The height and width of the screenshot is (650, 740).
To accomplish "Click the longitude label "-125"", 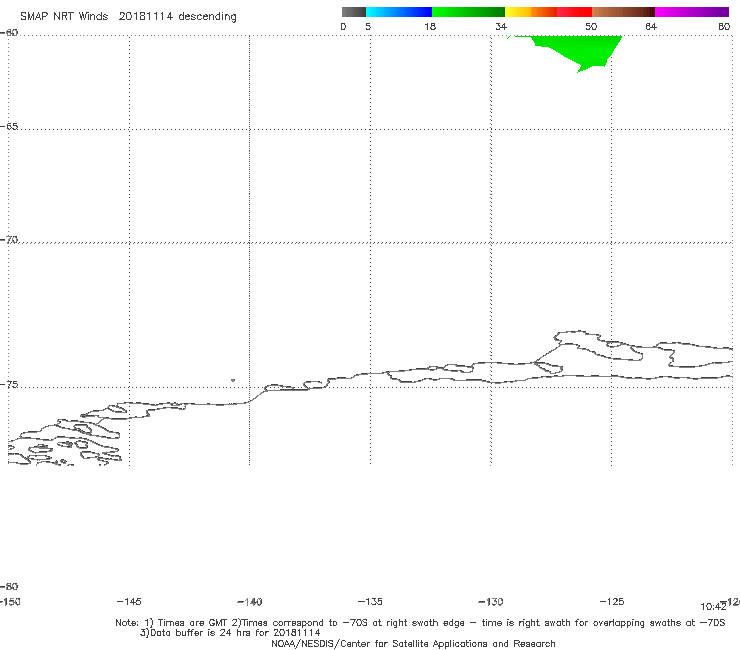I will click(x=612, y=601).
